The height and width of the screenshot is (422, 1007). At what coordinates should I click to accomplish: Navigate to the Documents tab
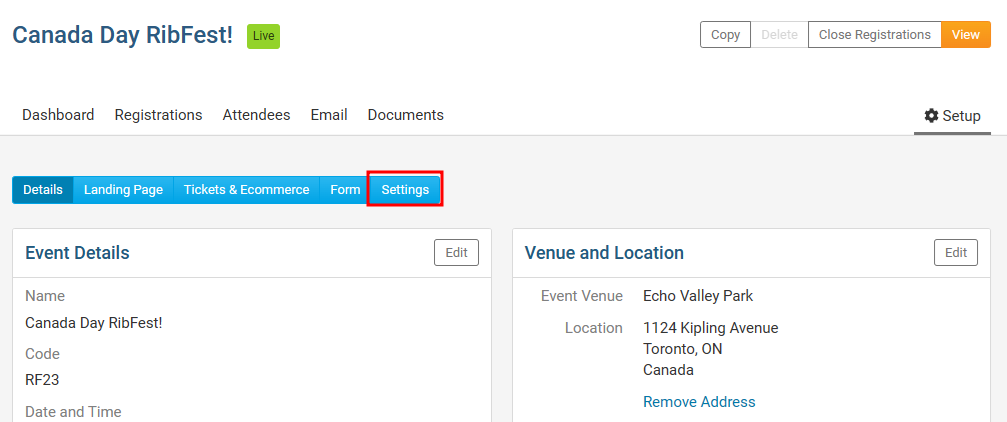[x=405, y=115]
